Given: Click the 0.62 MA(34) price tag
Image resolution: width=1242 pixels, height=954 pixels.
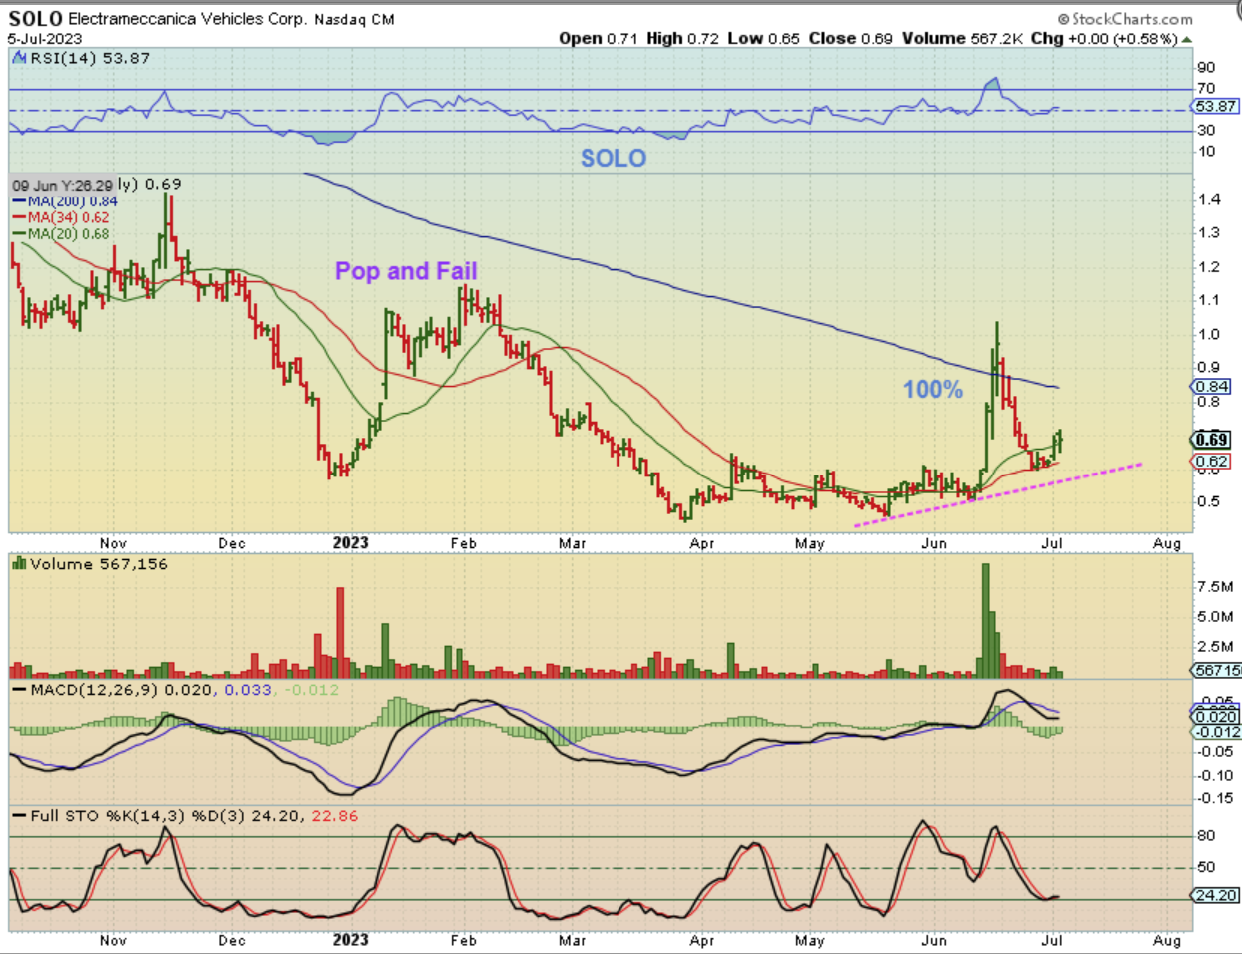Looking at the screenshot, I should [1212, 462].
